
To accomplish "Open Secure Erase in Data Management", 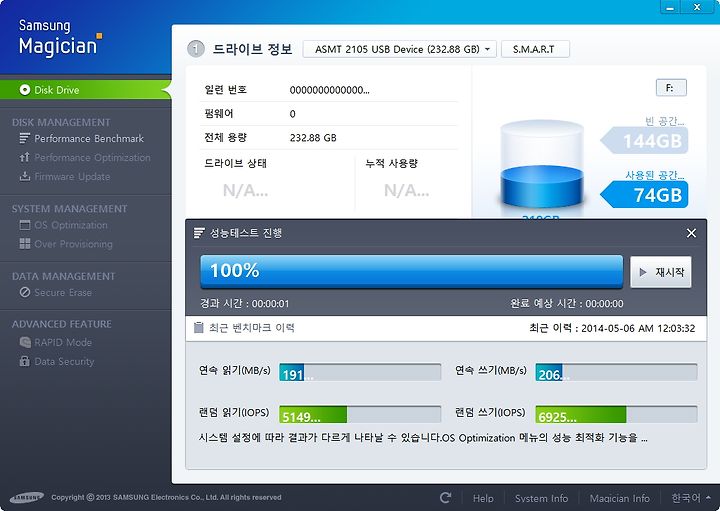I will point(63,292).
